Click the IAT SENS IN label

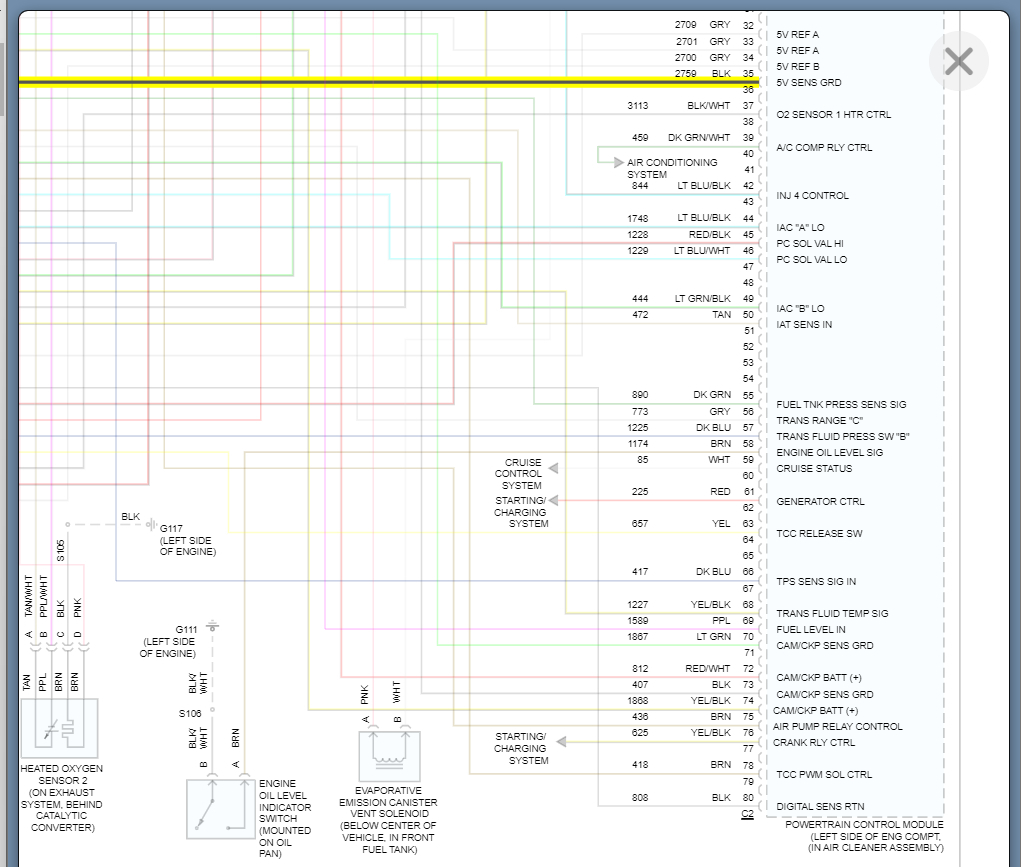click(804, 324)
